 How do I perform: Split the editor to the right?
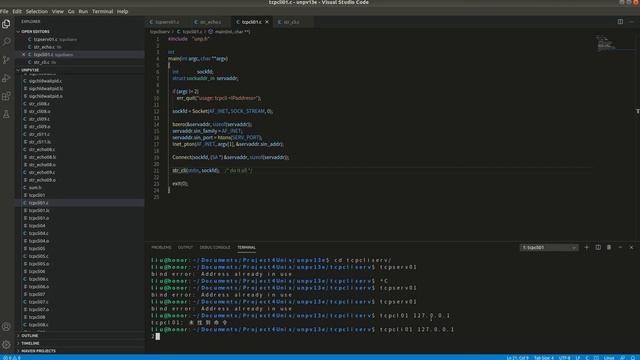coord(620,22)
